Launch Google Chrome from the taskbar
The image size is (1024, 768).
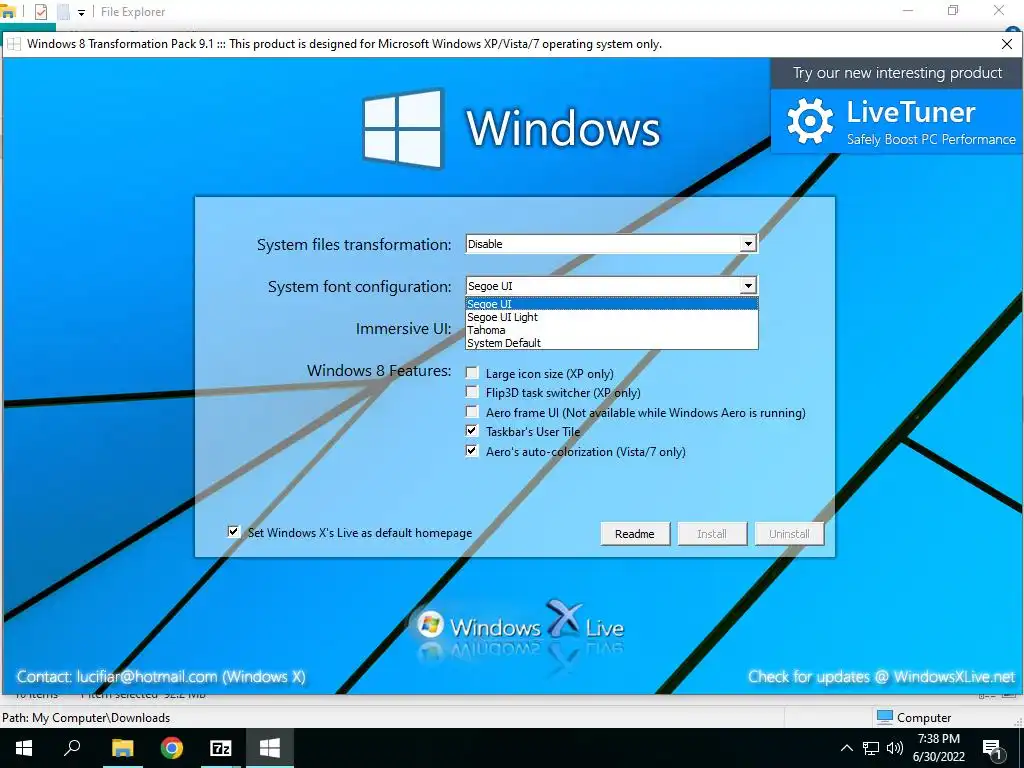[x=172, y=748]
